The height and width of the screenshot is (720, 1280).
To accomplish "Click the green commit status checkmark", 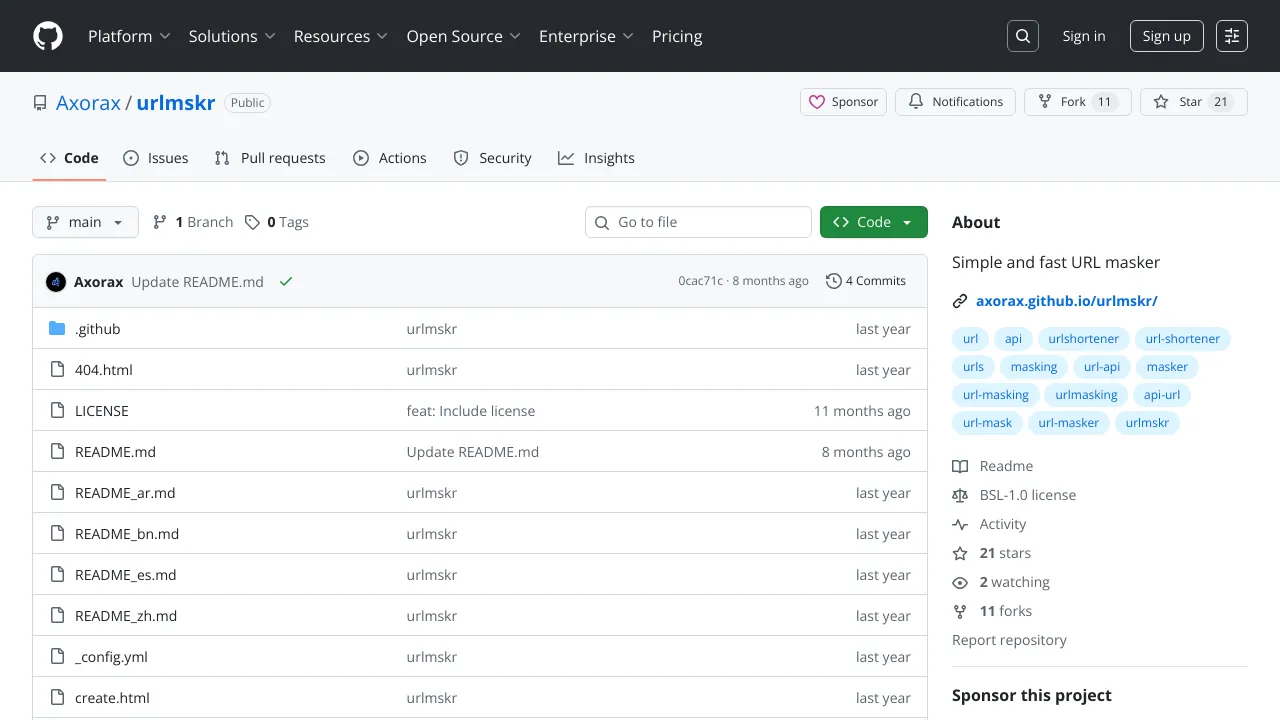I will pos(286,282).
